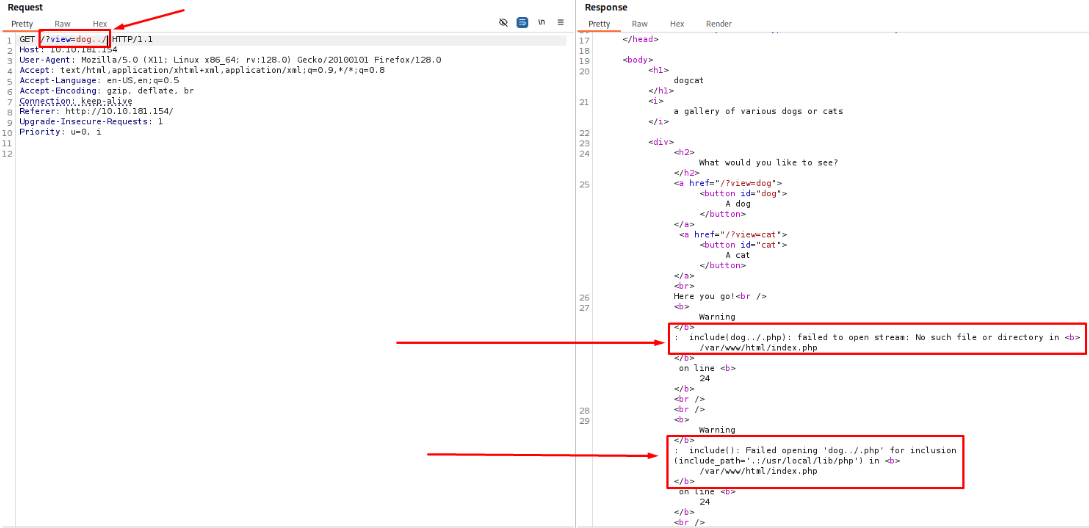Click the Upgrade-Insecure-Requests header line
This screenshot has width=1089, height=528.
coord(91,122)
